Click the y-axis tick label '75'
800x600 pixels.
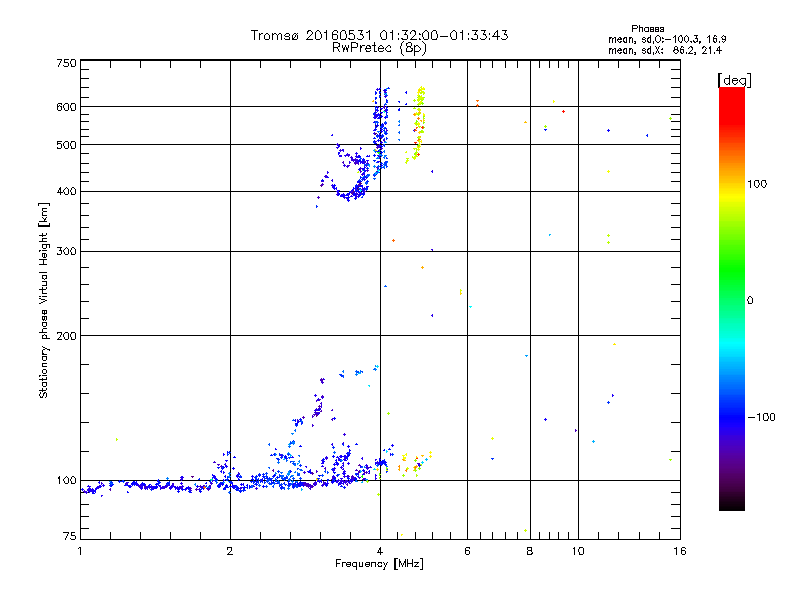coord(70,536)
